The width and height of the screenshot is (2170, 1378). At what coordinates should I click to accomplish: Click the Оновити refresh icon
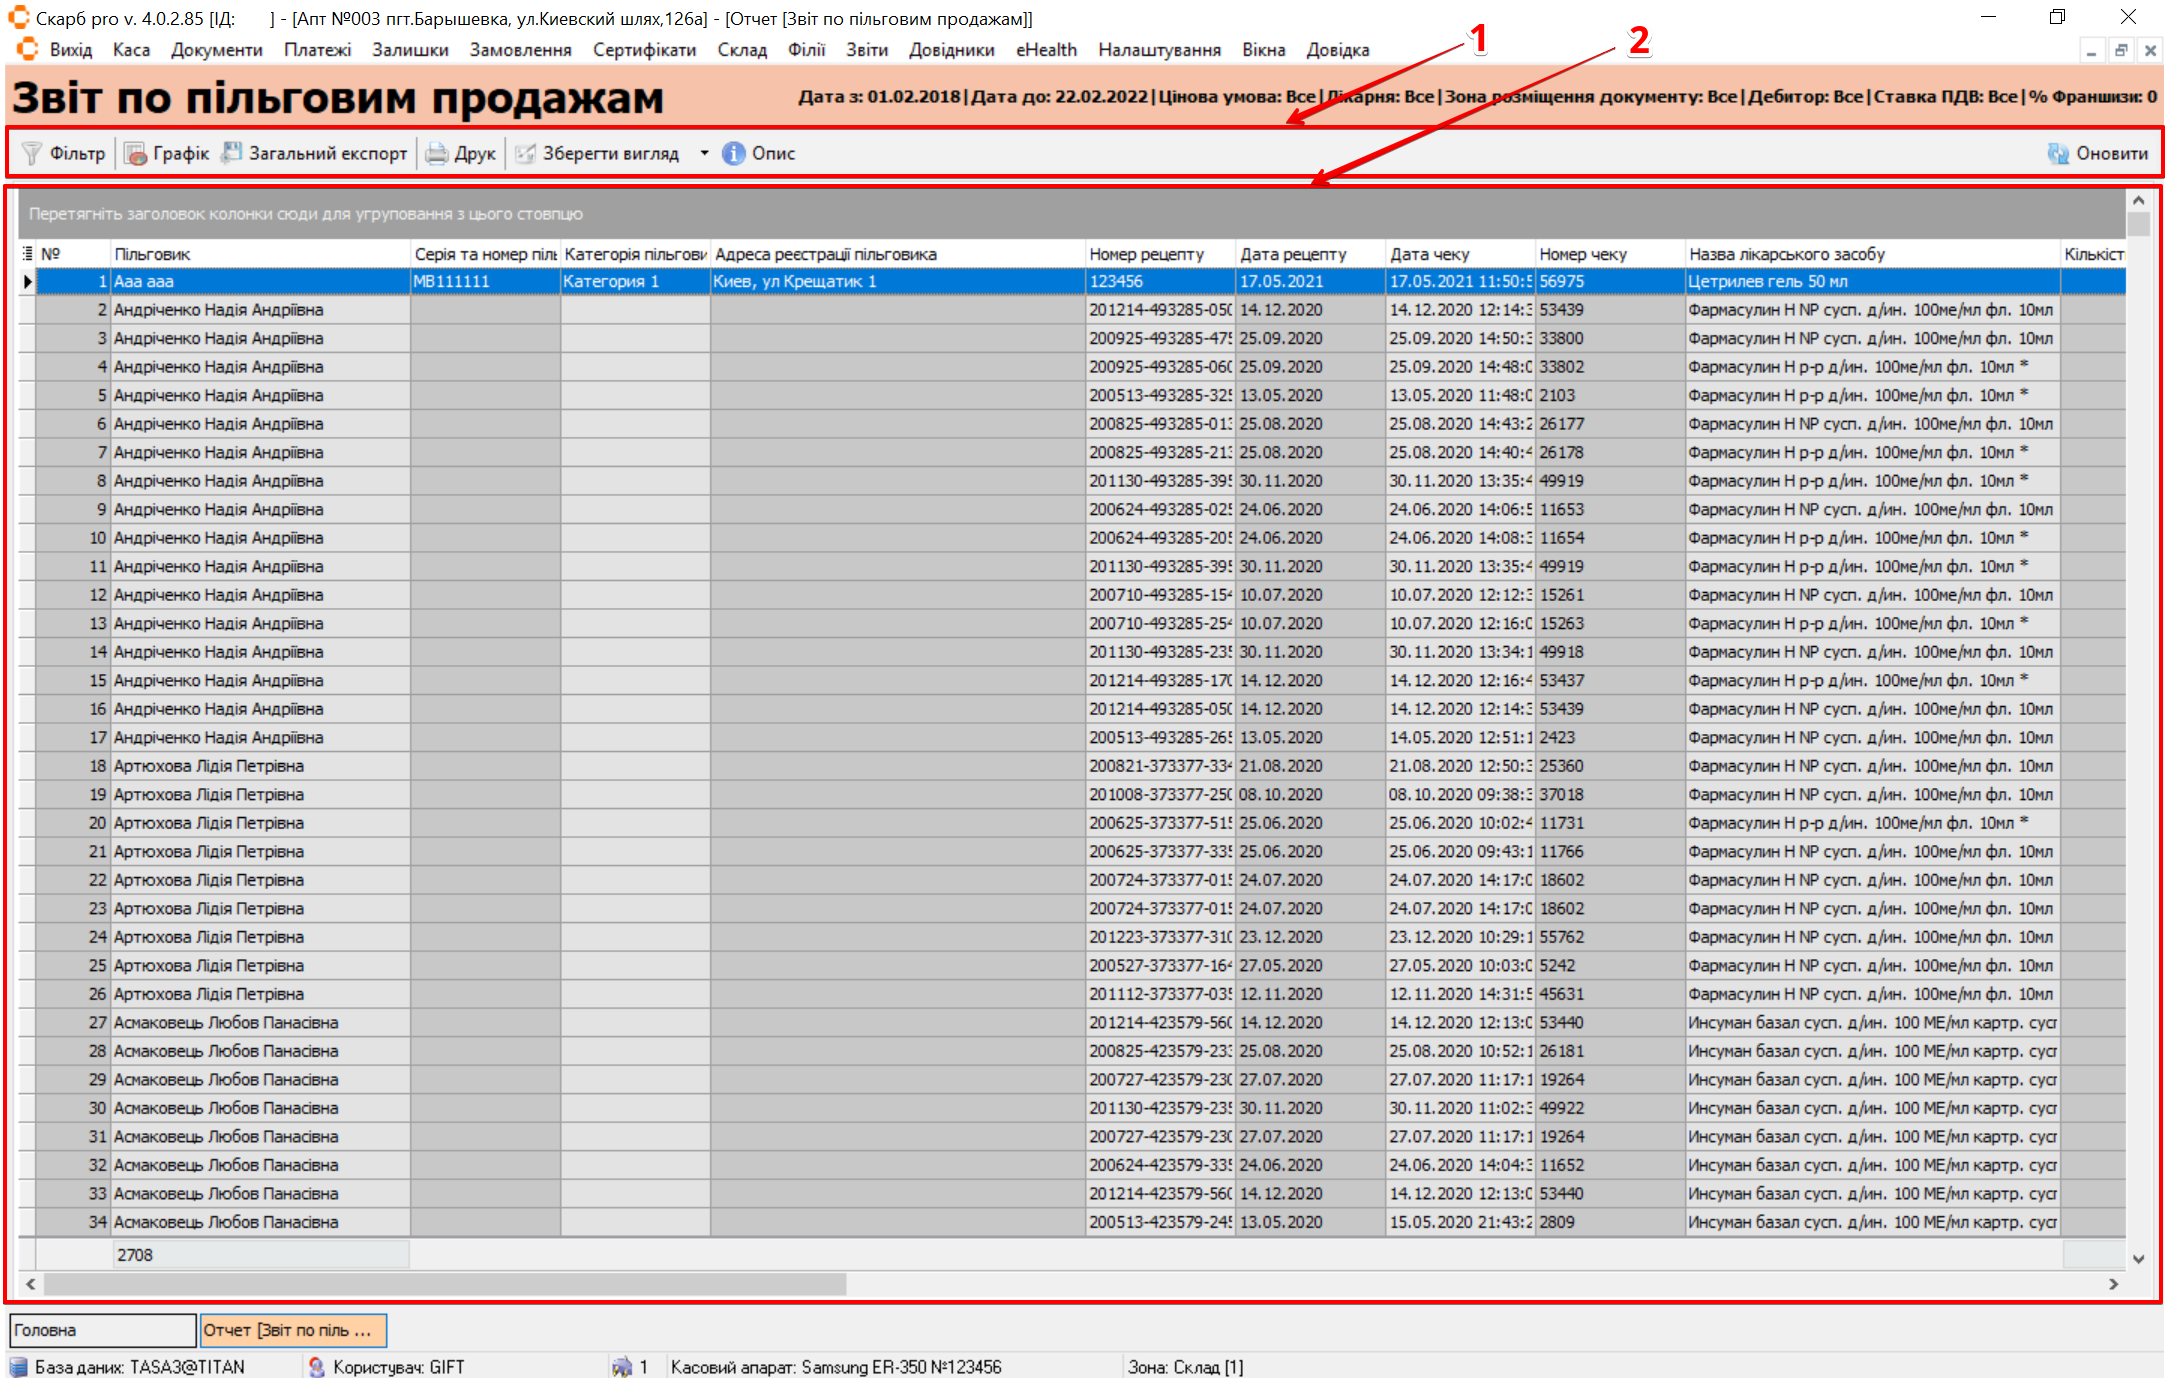[2058, 153]
